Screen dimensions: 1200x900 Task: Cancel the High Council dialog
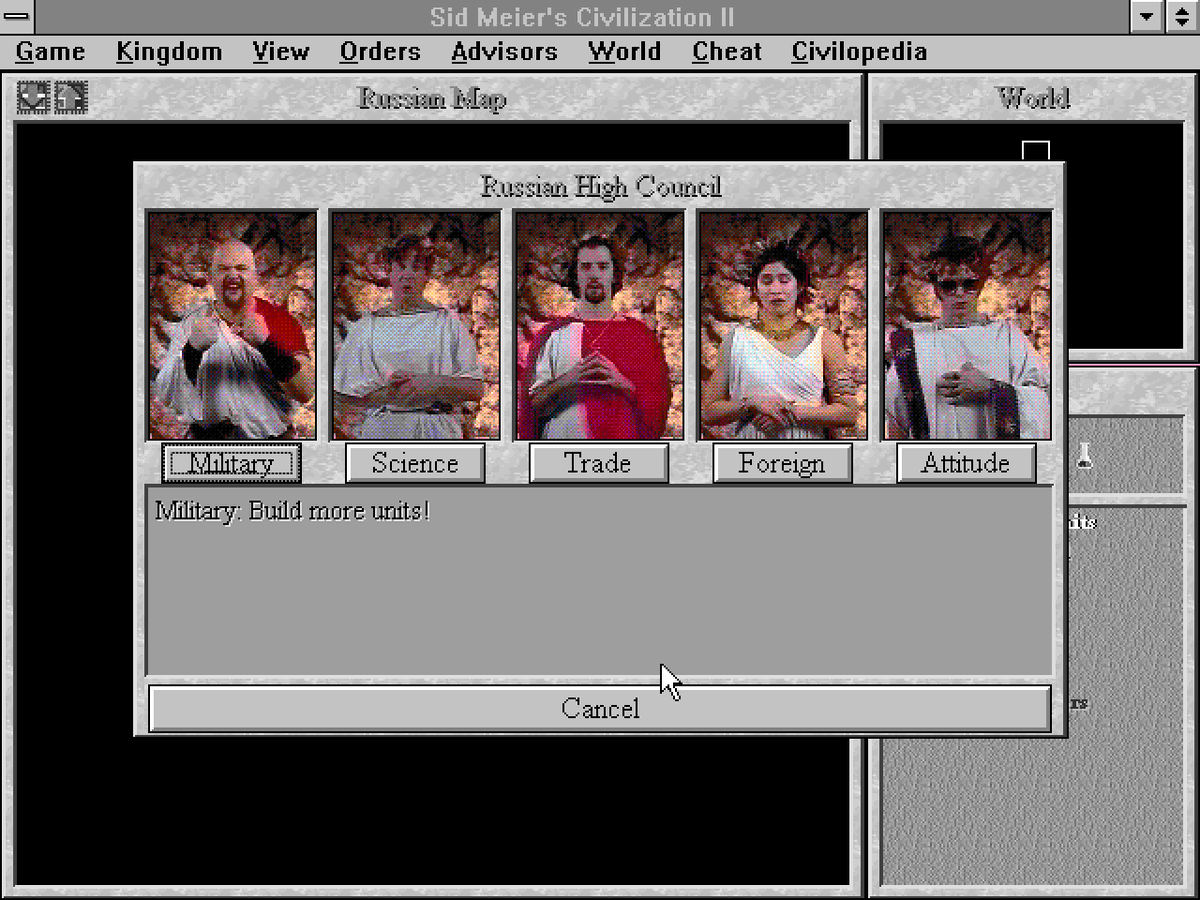[600, 708]
